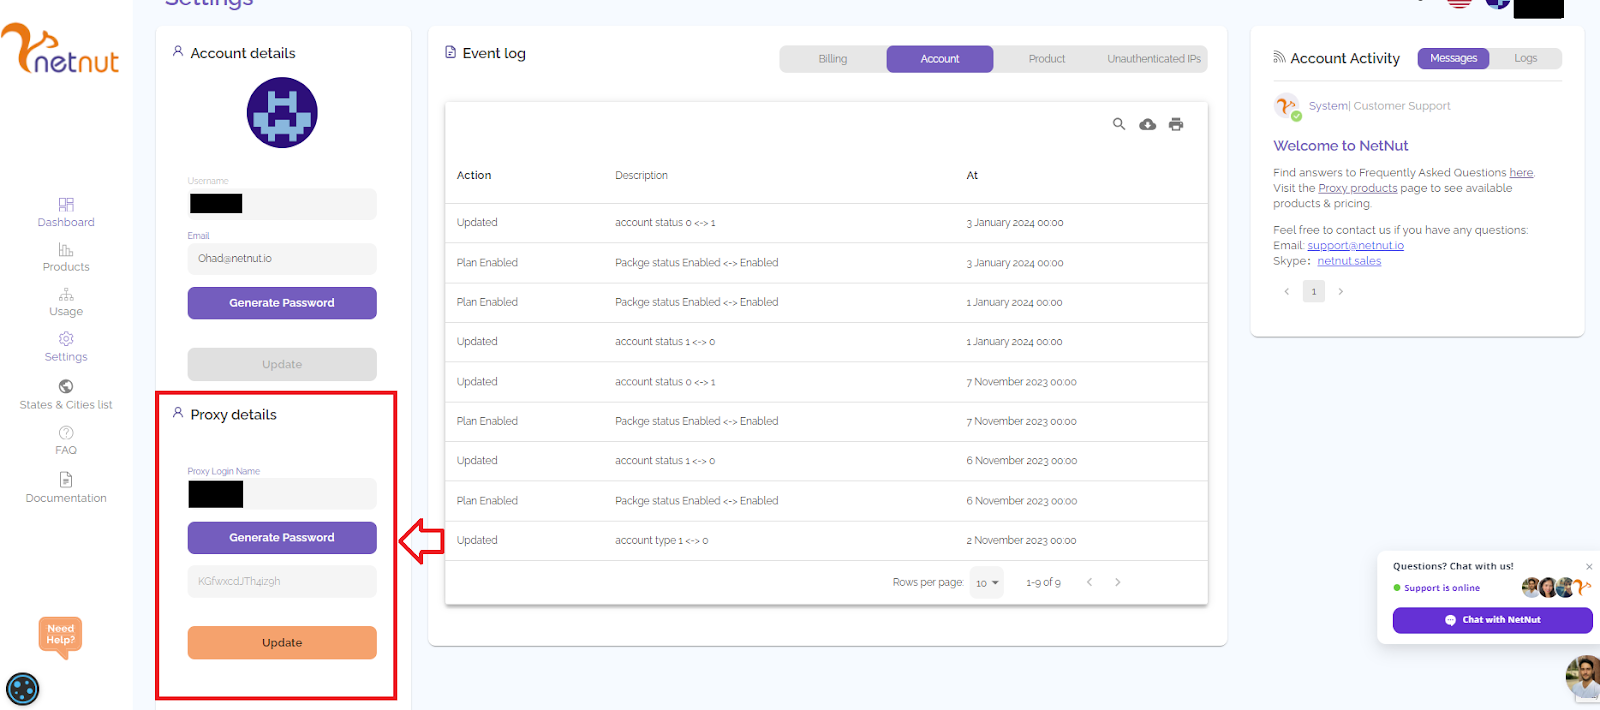Switch to the Billing tab
Image resolution: width=1600 pixels, height=710 pixels.
click(833, 59)
